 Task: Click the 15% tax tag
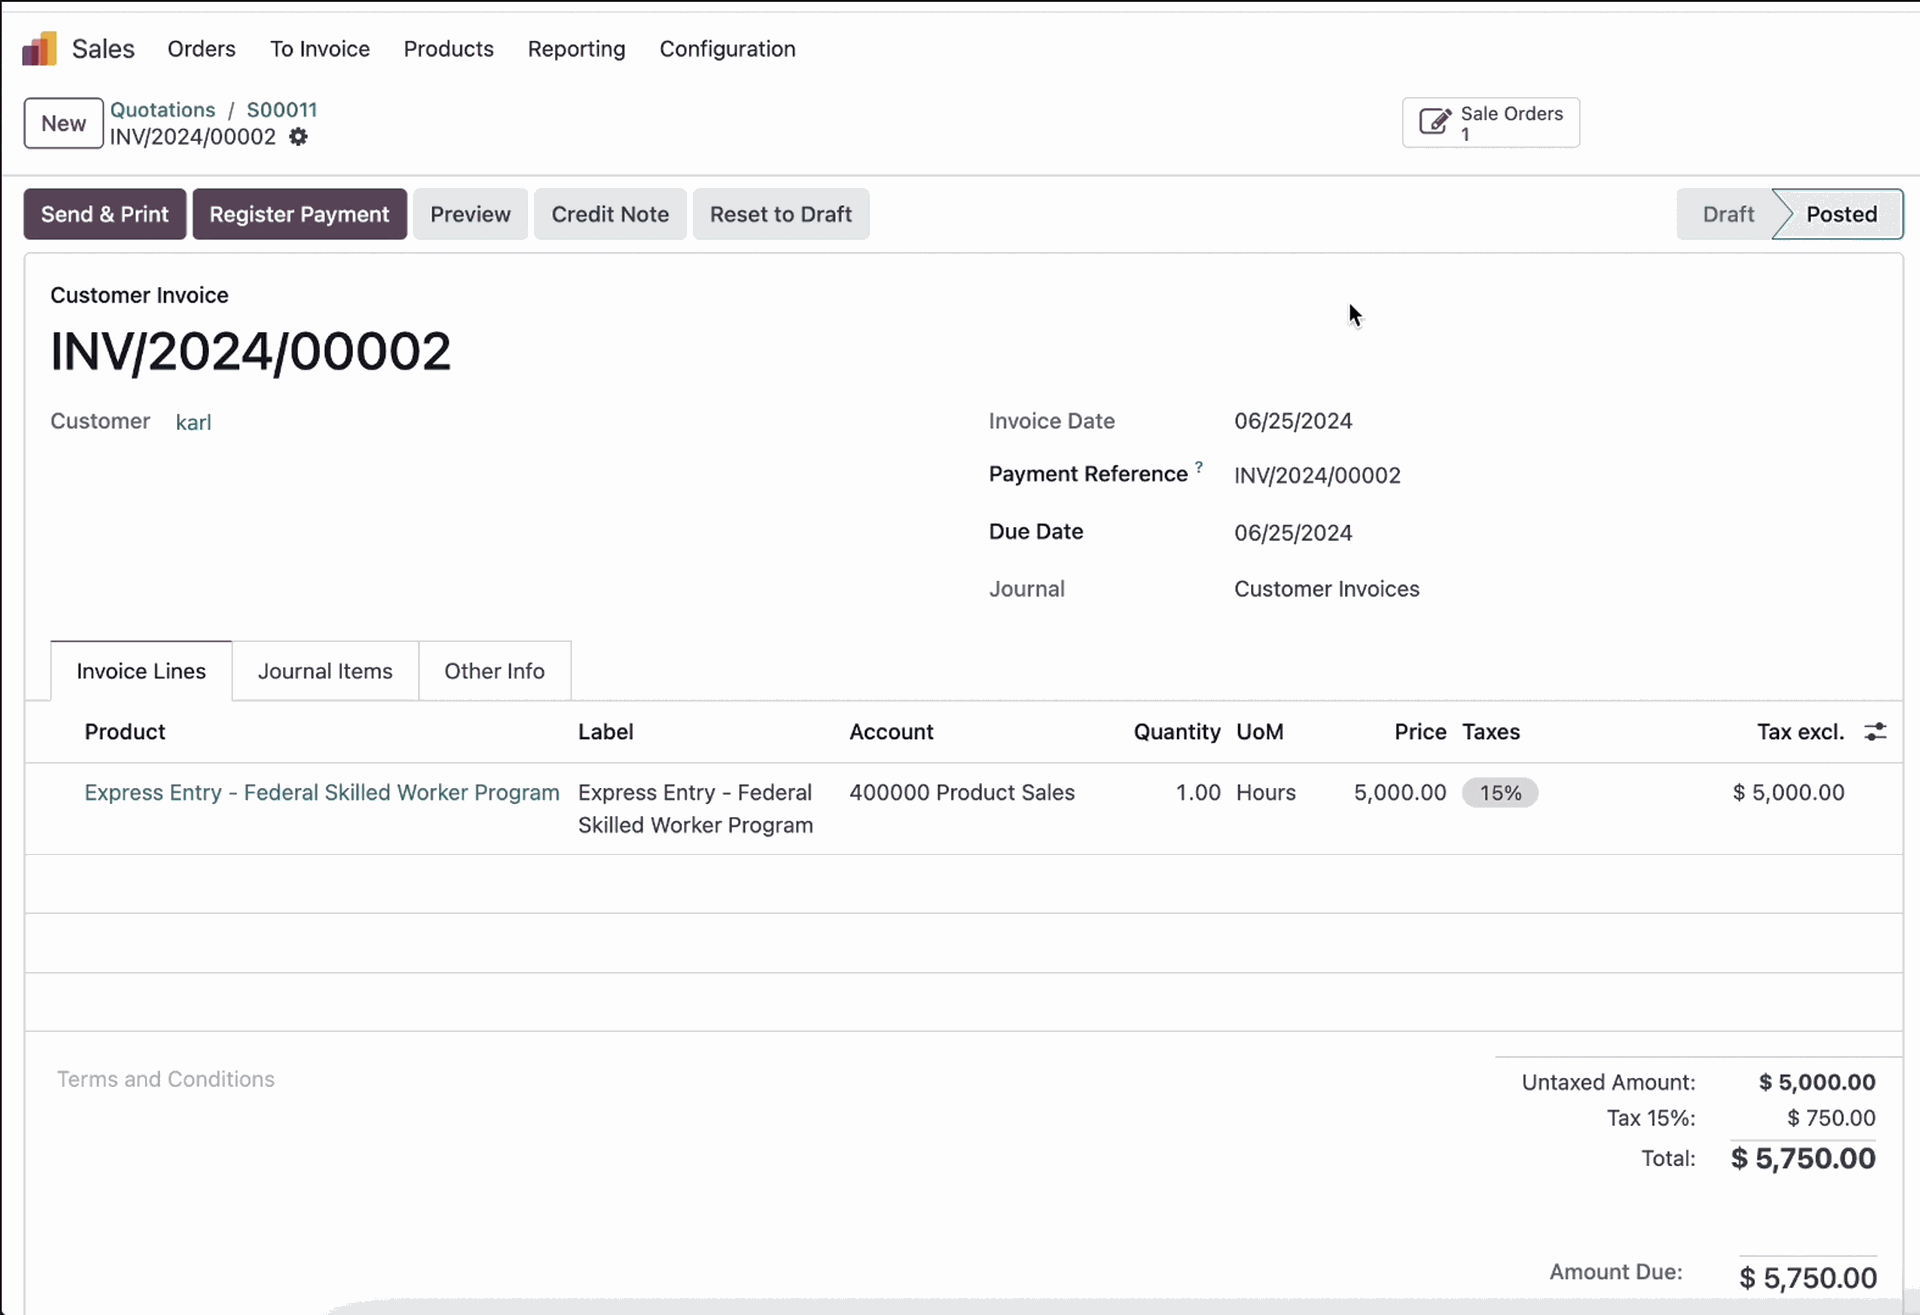[1500, 793]
